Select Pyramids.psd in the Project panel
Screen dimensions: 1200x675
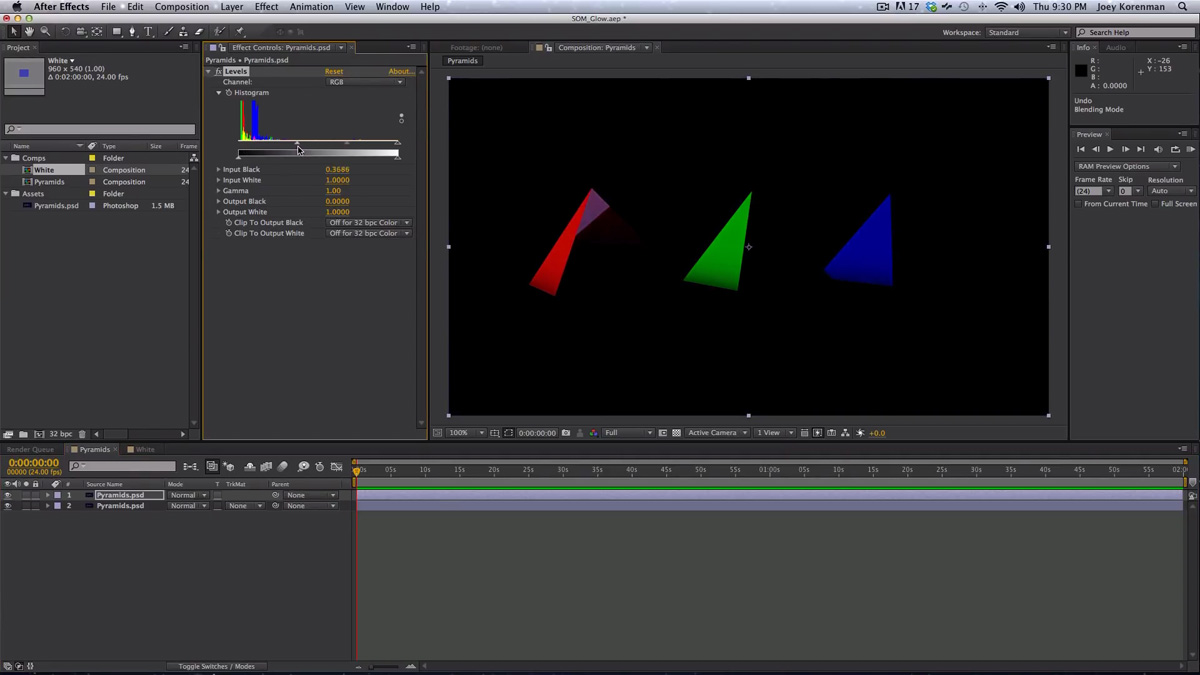coord(56,205)
